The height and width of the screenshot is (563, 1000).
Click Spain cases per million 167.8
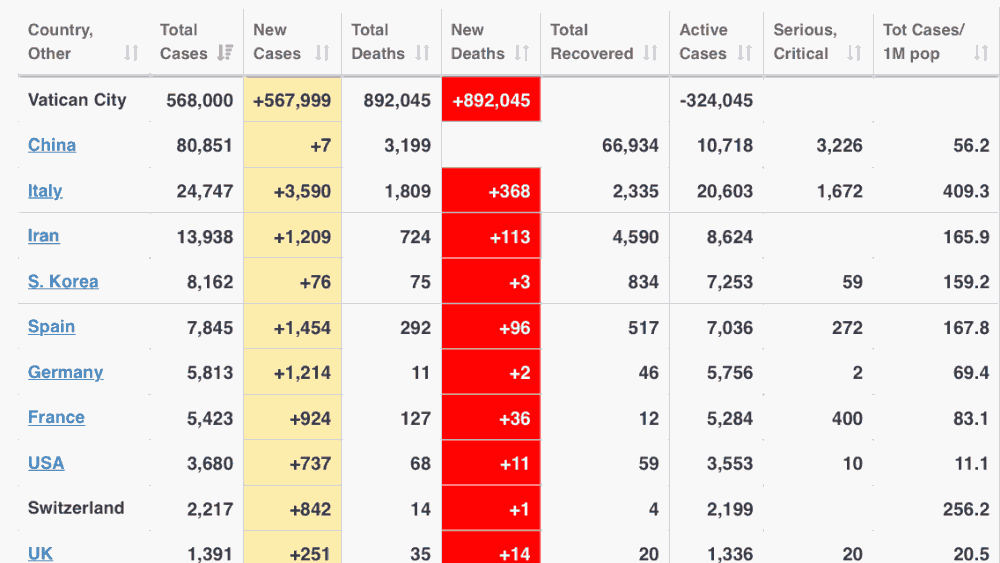pyautogui.click(x=966, y=328)
